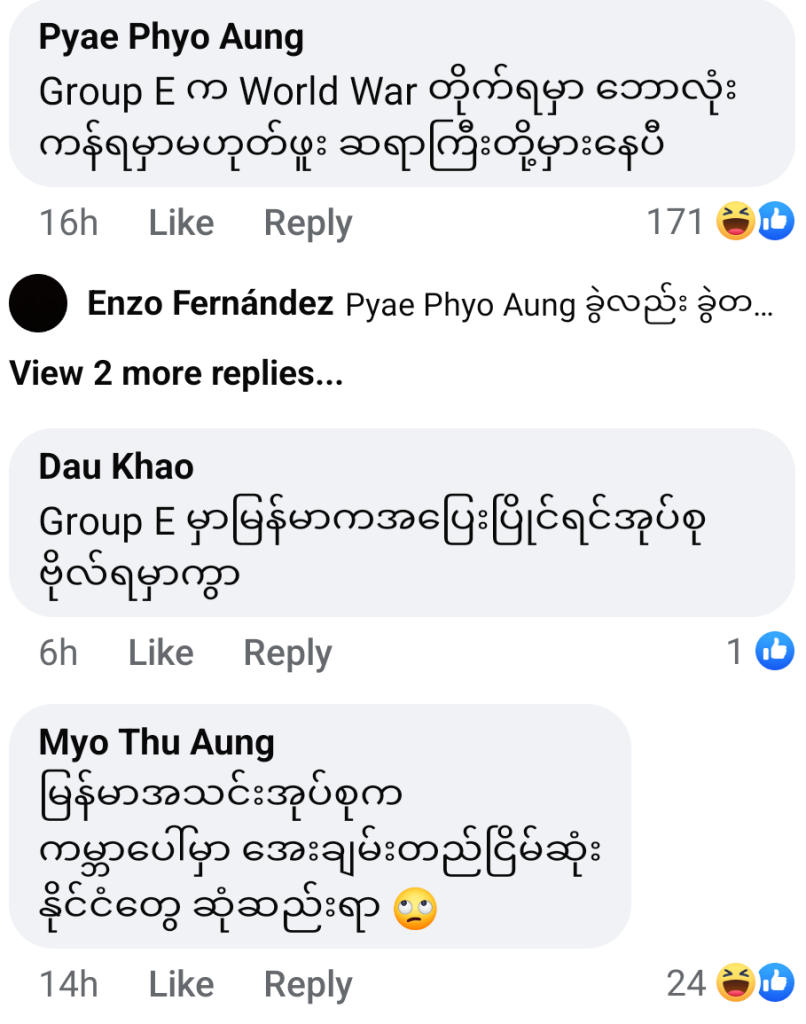Open Enzo Fernández's black profile picture
The image size is (806, 1024).
[38, 304]
